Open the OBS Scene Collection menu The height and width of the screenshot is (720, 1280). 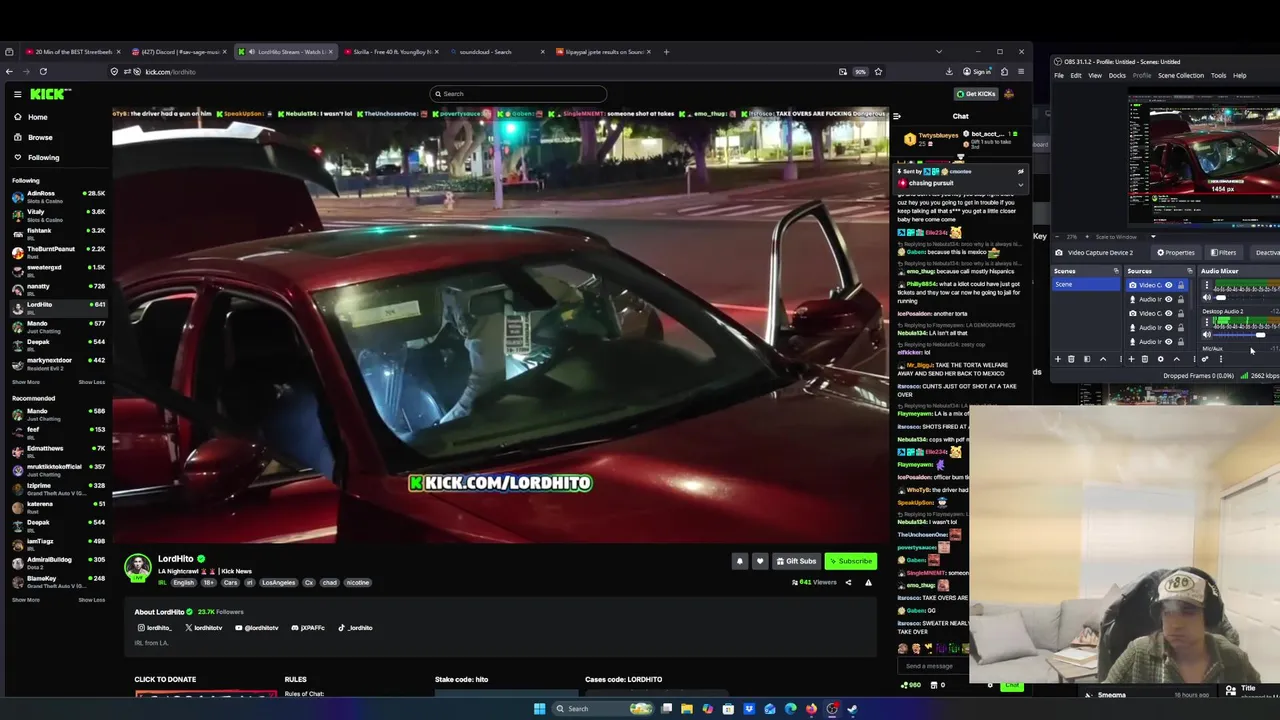coord(1181,76)
